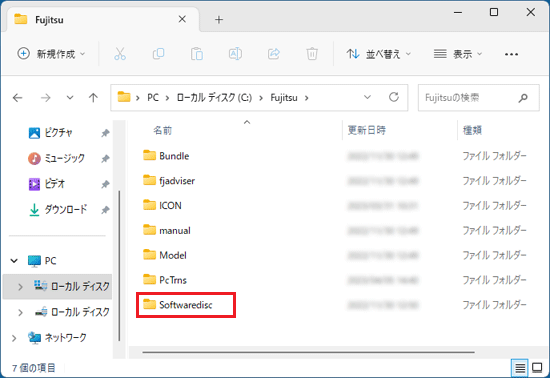Select the fjadviser folder
The width and height of the screenshot is (550, 378).
click(169, 181)
